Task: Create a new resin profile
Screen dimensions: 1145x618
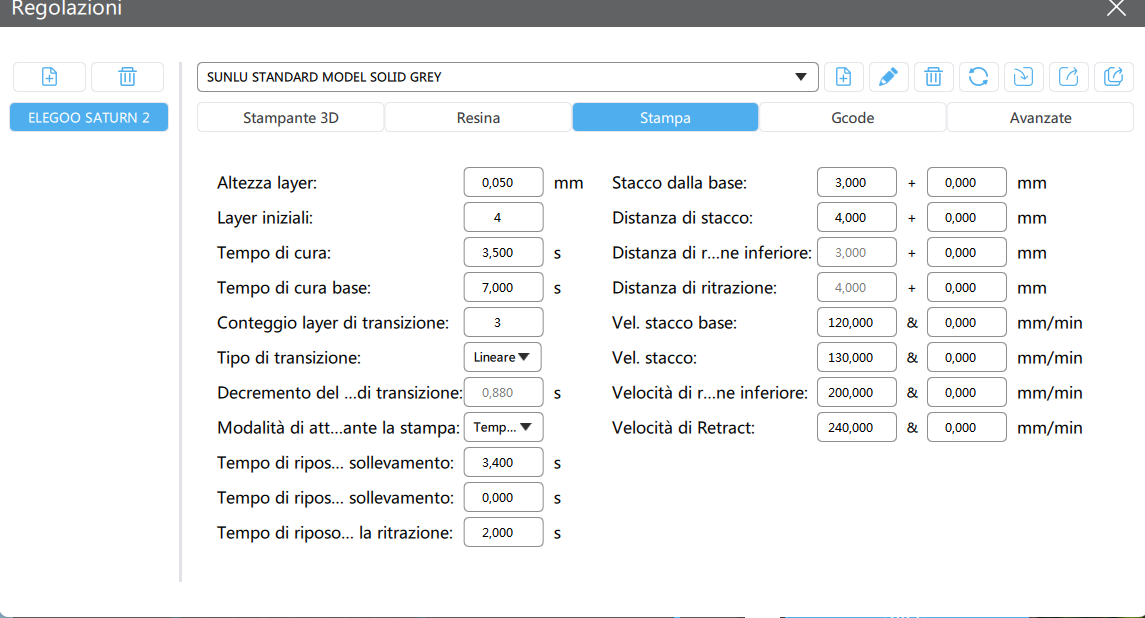Action: point(844,77)
